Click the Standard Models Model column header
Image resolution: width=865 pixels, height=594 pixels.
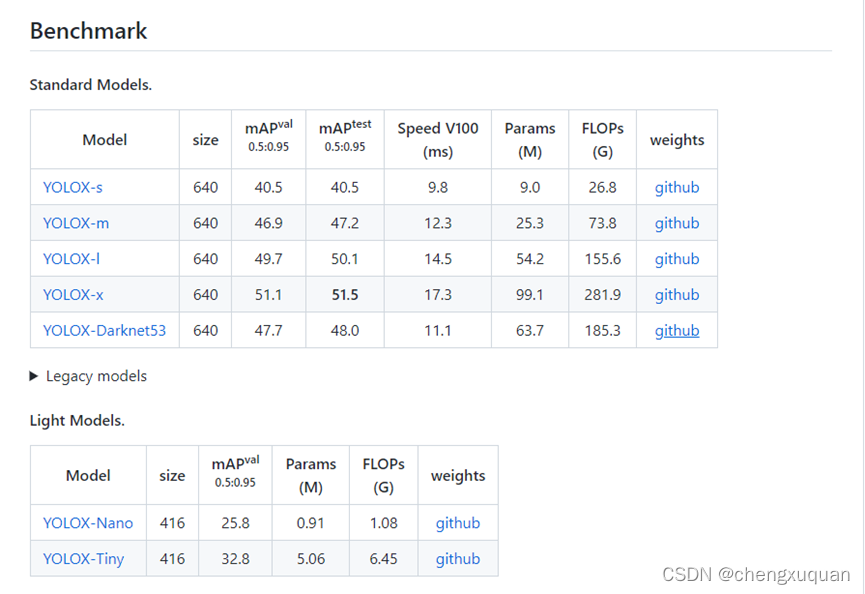(x=105, y=140)
